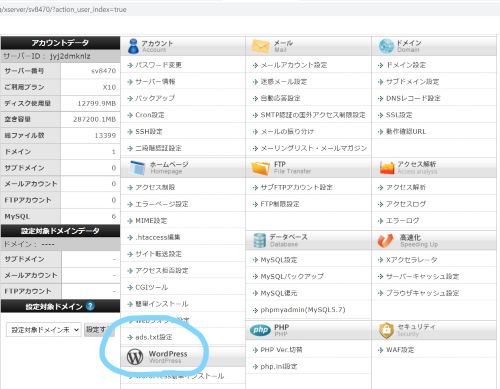This screenshot has width=500, height=389.
Task: Click the FTP section folder icon
Action: pos(260,168)
